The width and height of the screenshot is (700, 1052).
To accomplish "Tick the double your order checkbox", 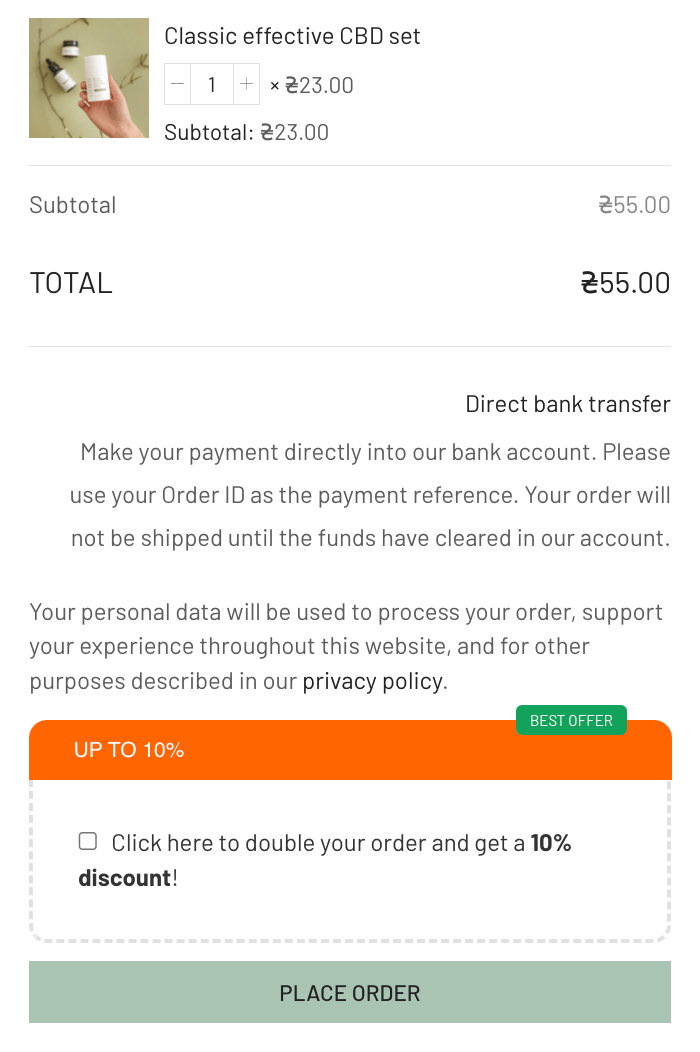I will (88, 842).
